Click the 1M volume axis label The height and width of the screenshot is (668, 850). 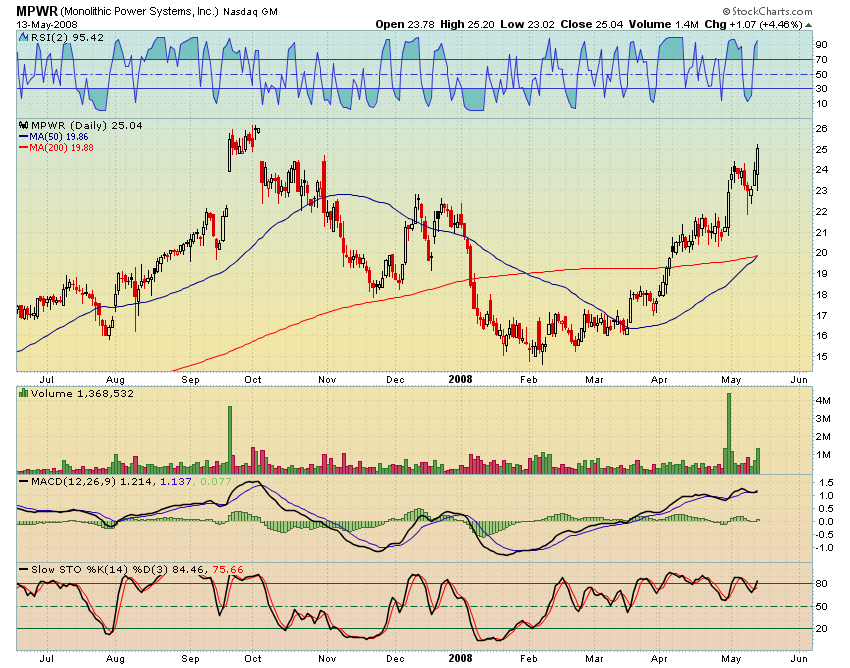click(823, 454)
